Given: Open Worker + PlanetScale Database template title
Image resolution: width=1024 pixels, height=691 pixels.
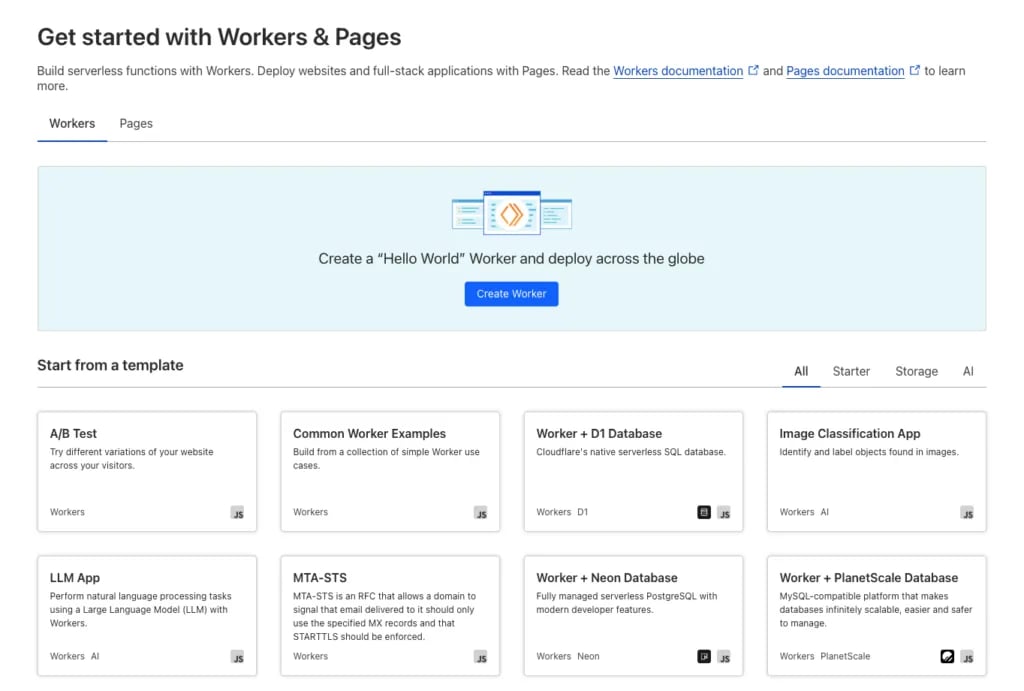Looking at the screenshot, I should 869,578.
